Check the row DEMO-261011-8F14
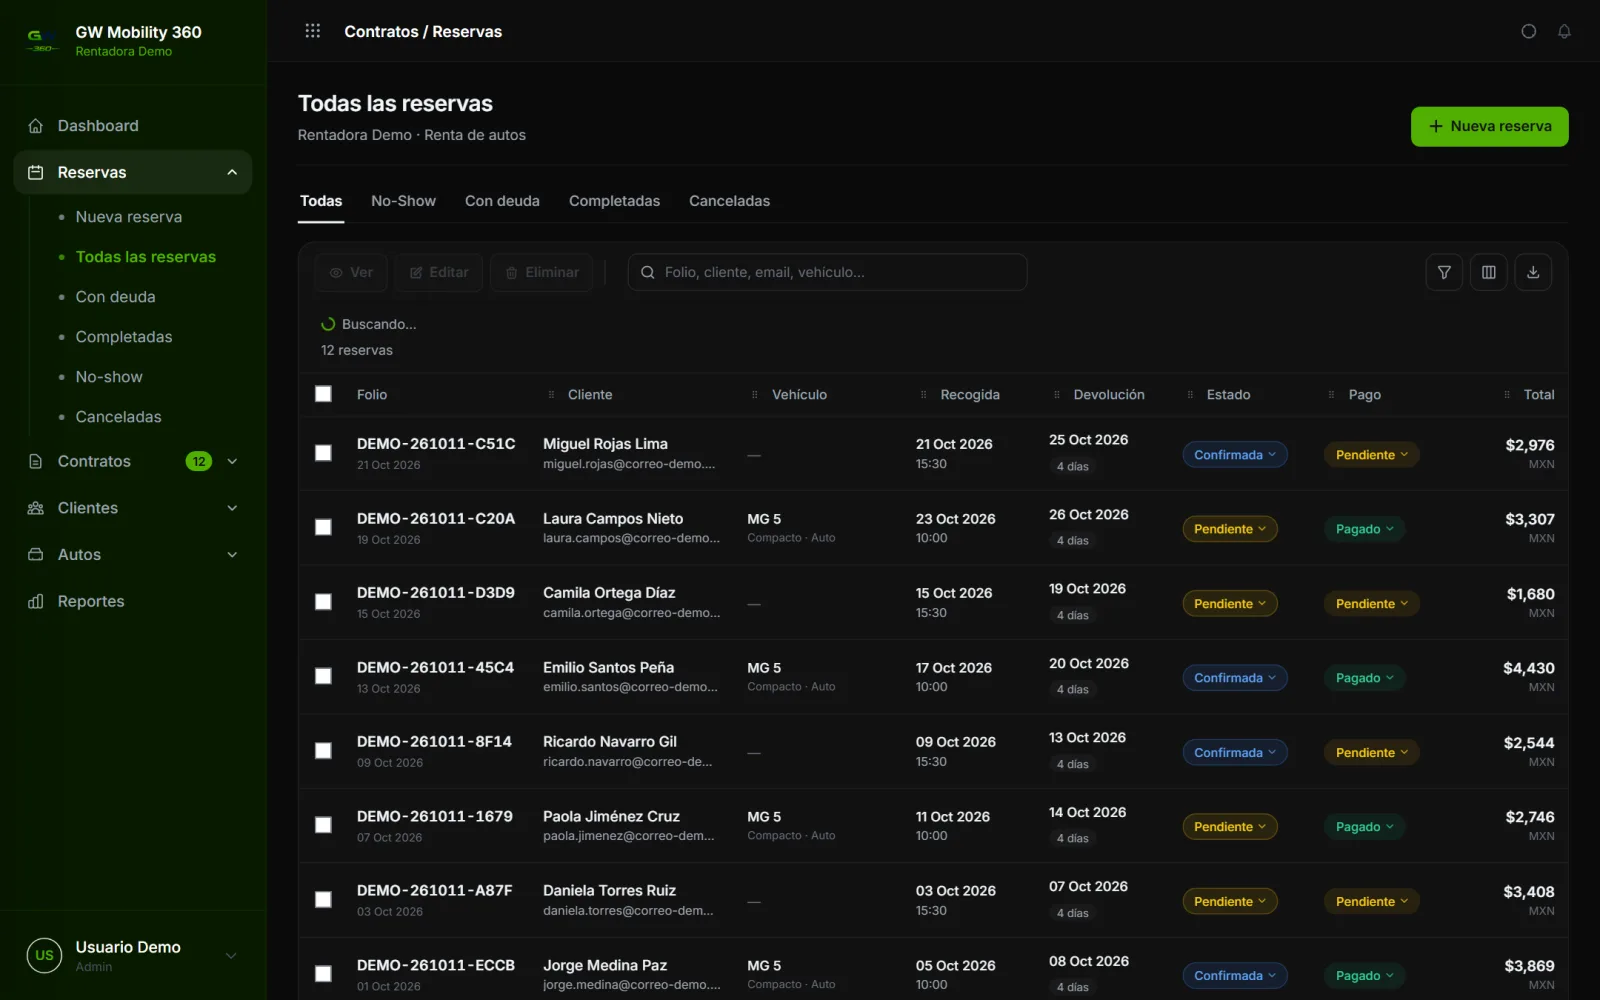 pyautogui.click(x=323, y=751)
